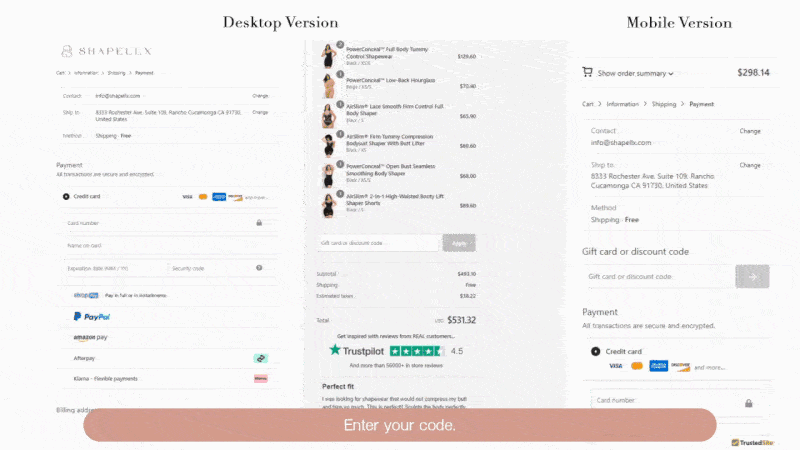Click the Klarna pink badge icon
Screen dimensions: 800x450
tap(261, 379)
